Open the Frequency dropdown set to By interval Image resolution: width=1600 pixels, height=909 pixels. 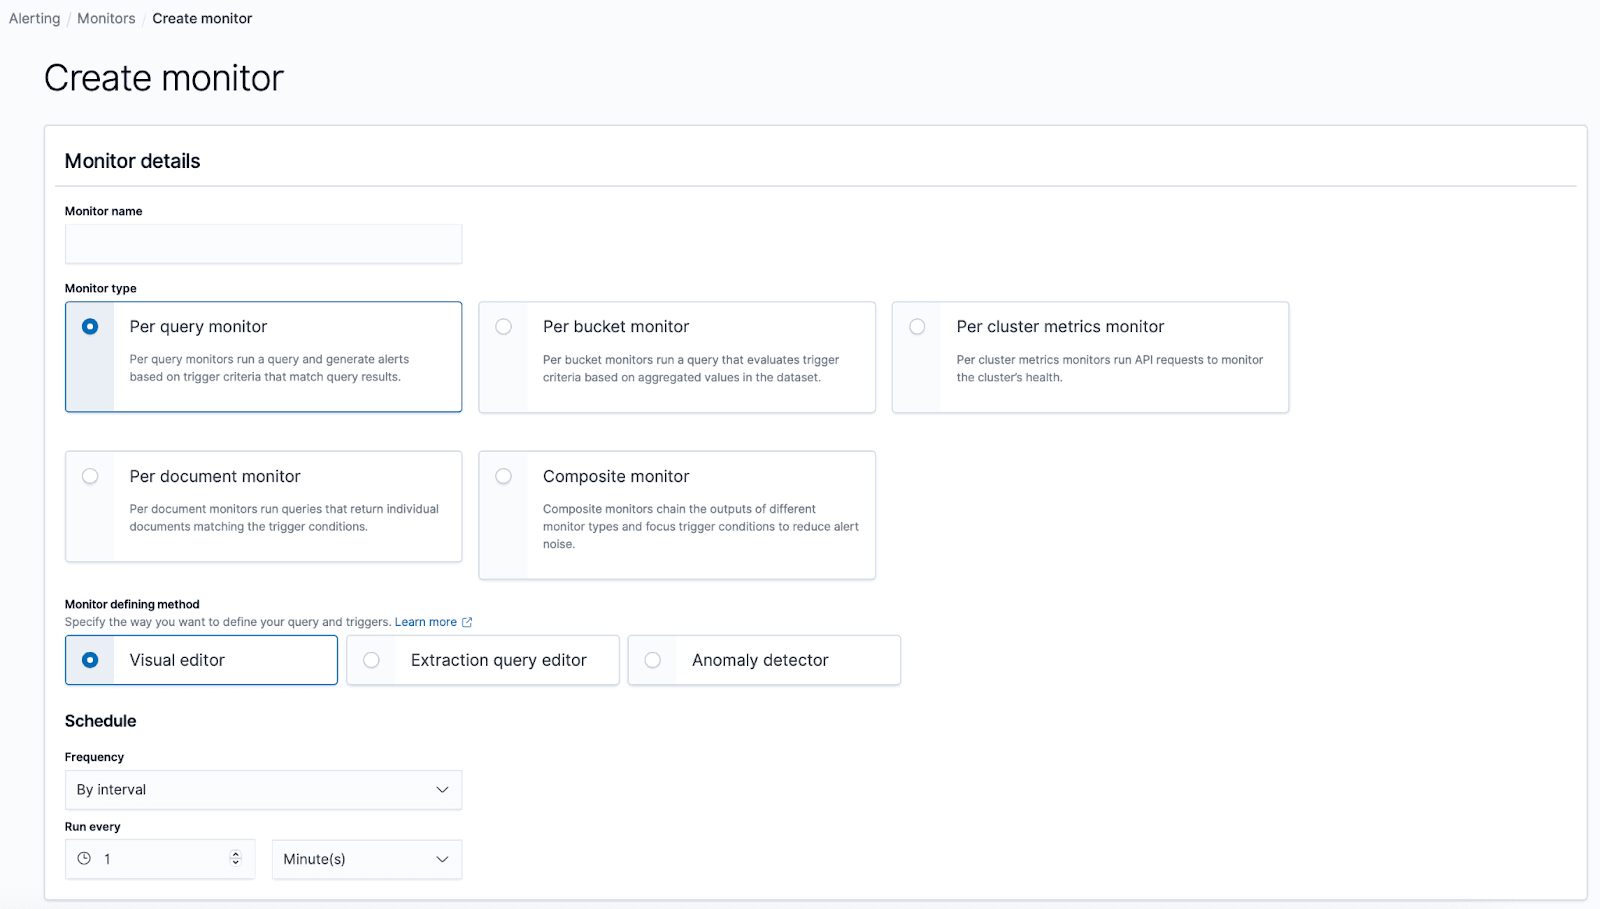[263, 789]
